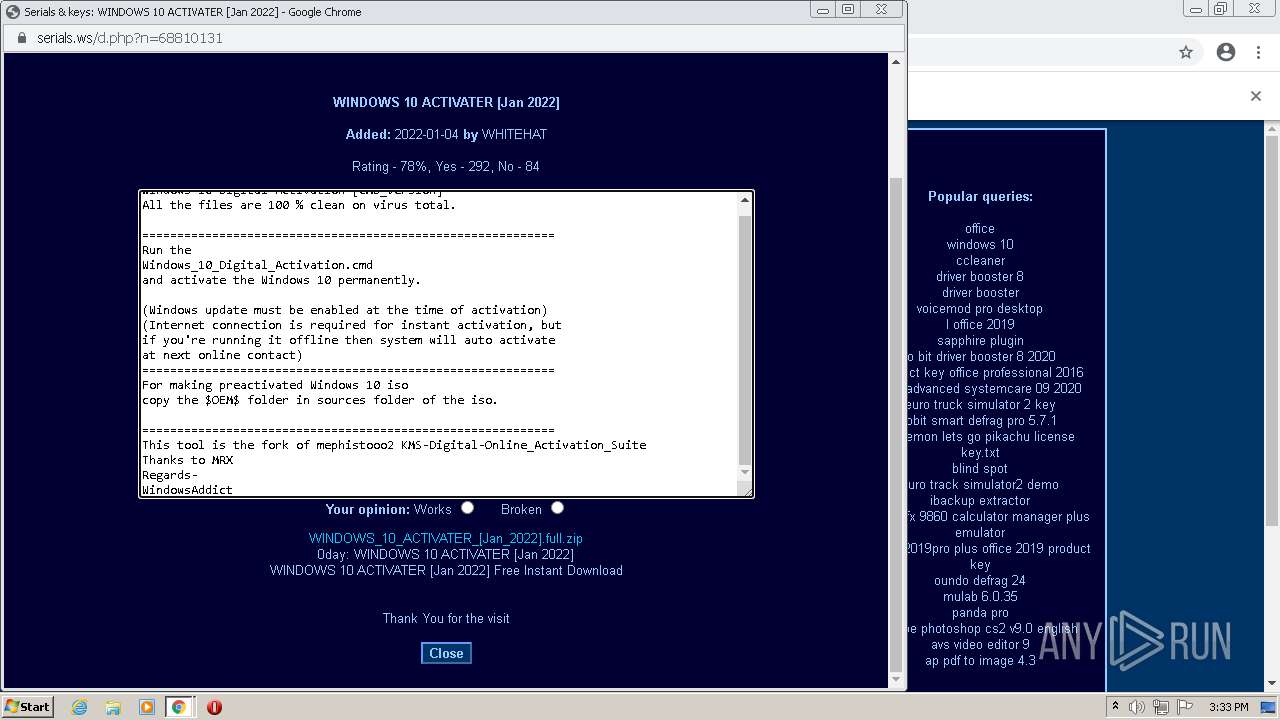Open the 'euro truck simulator 2 key' link
The width and height of the screenshot is (1280, 720).
[982, 404]
